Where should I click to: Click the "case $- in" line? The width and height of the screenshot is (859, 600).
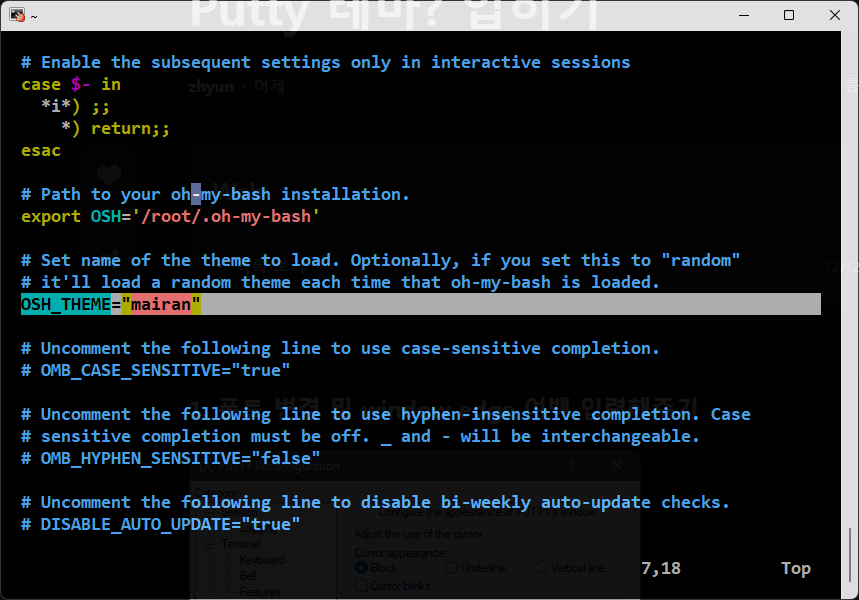tap(71, 84)
